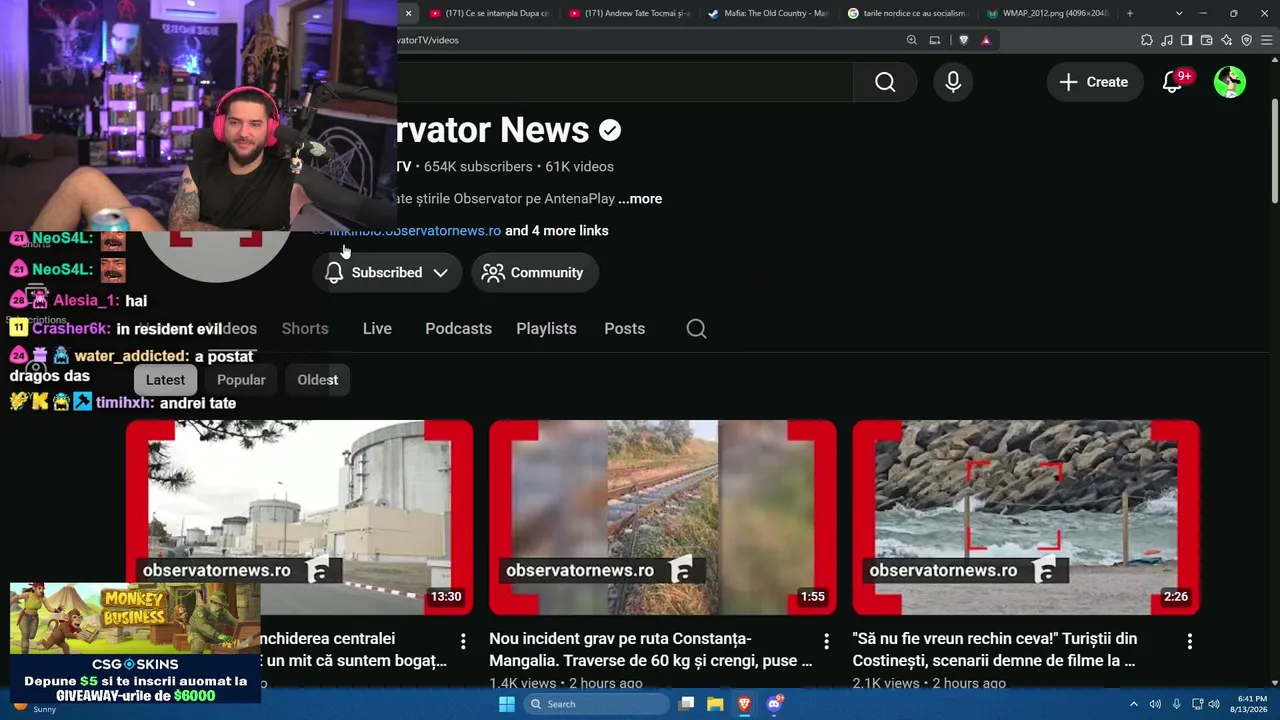
Task: Switch to the 'tarile nordice' Google tab
Action: point(907,13)
